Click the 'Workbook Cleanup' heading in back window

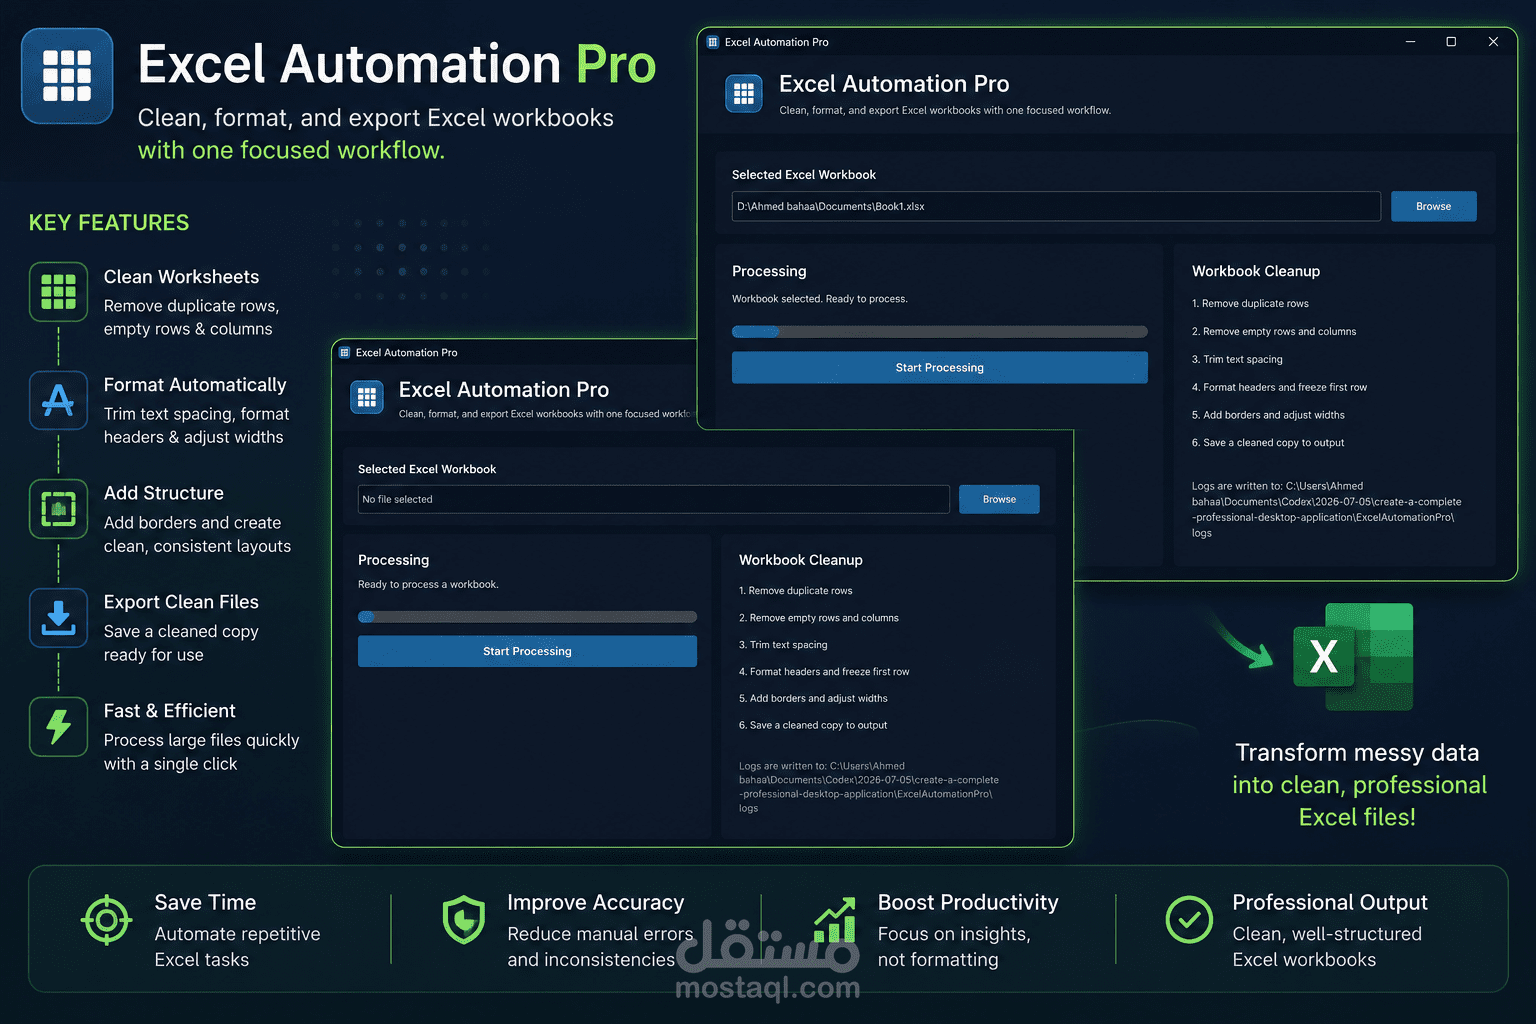pos(1256,271)
